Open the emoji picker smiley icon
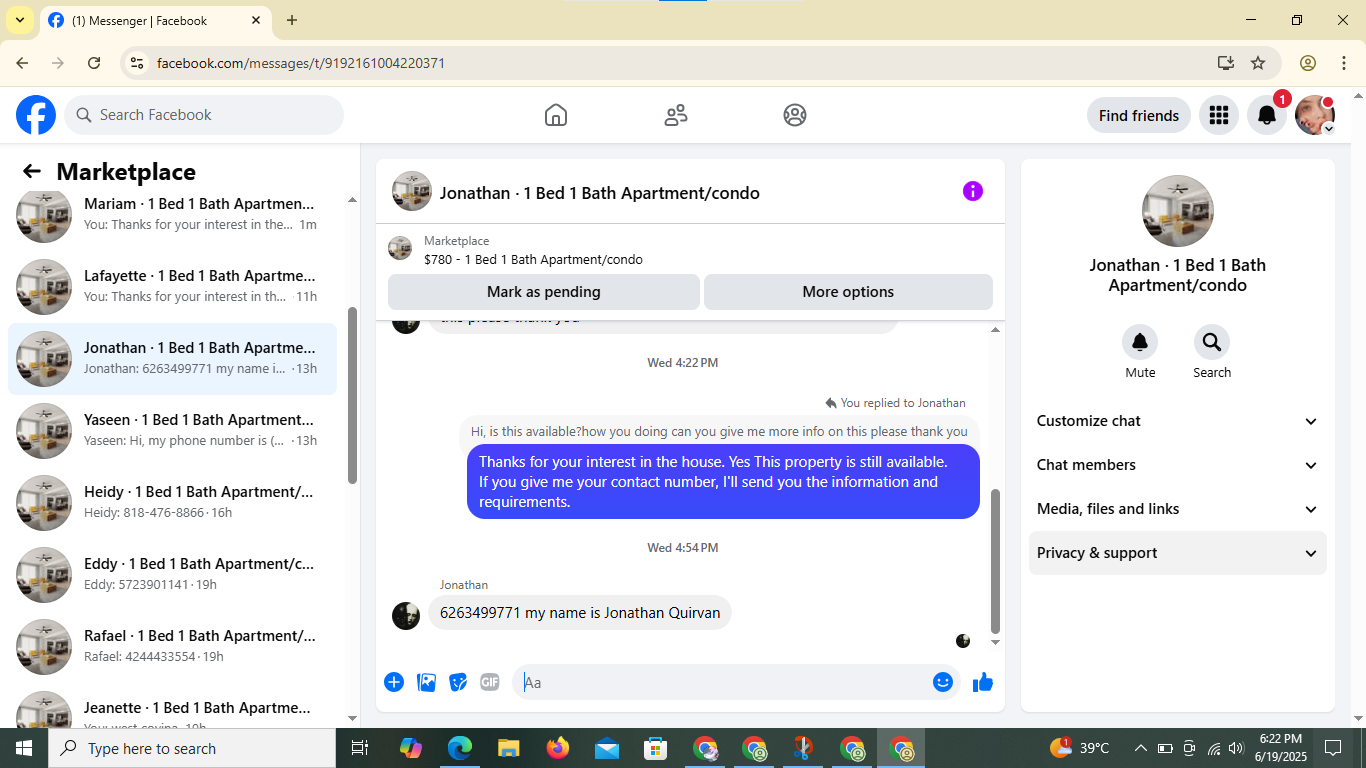 [x=943, y=682]
